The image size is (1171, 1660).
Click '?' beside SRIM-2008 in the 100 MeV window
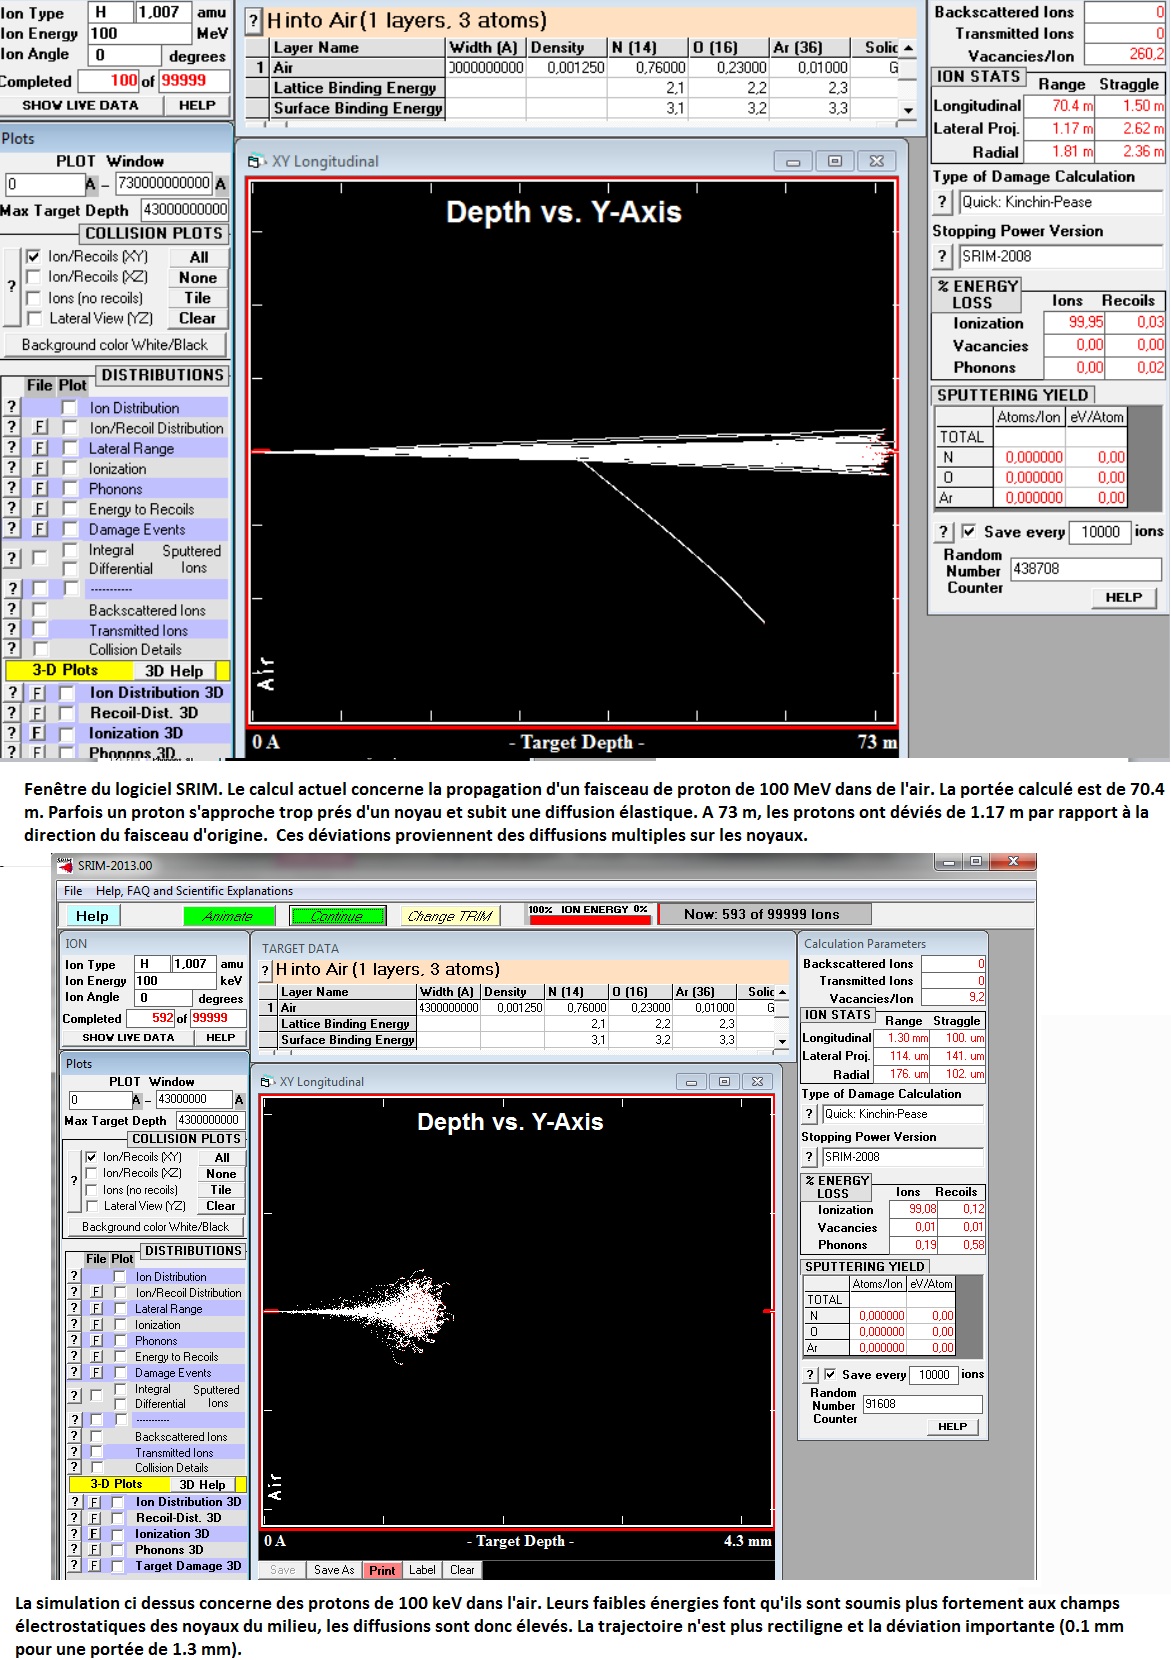942,257
